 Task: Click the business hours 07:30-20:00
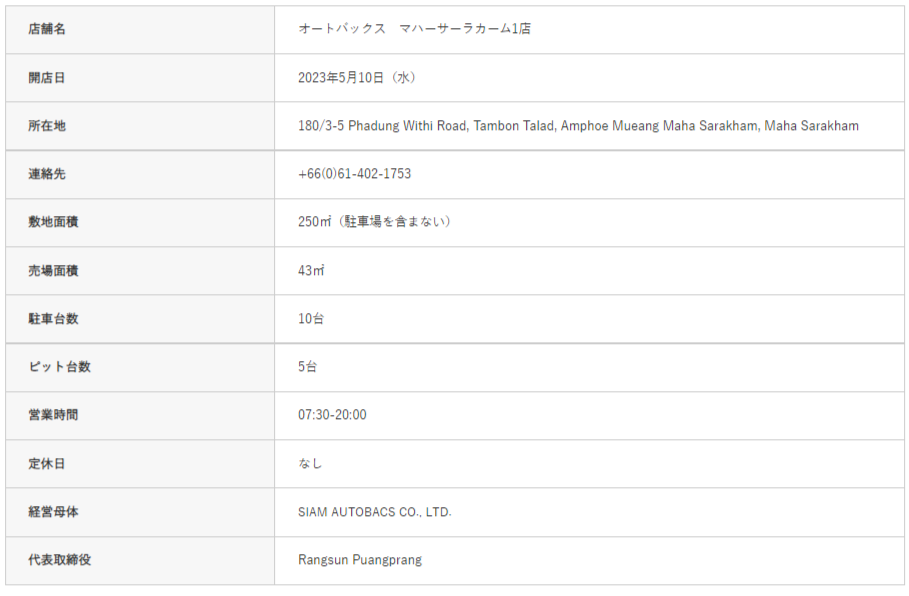pos(332,415)
